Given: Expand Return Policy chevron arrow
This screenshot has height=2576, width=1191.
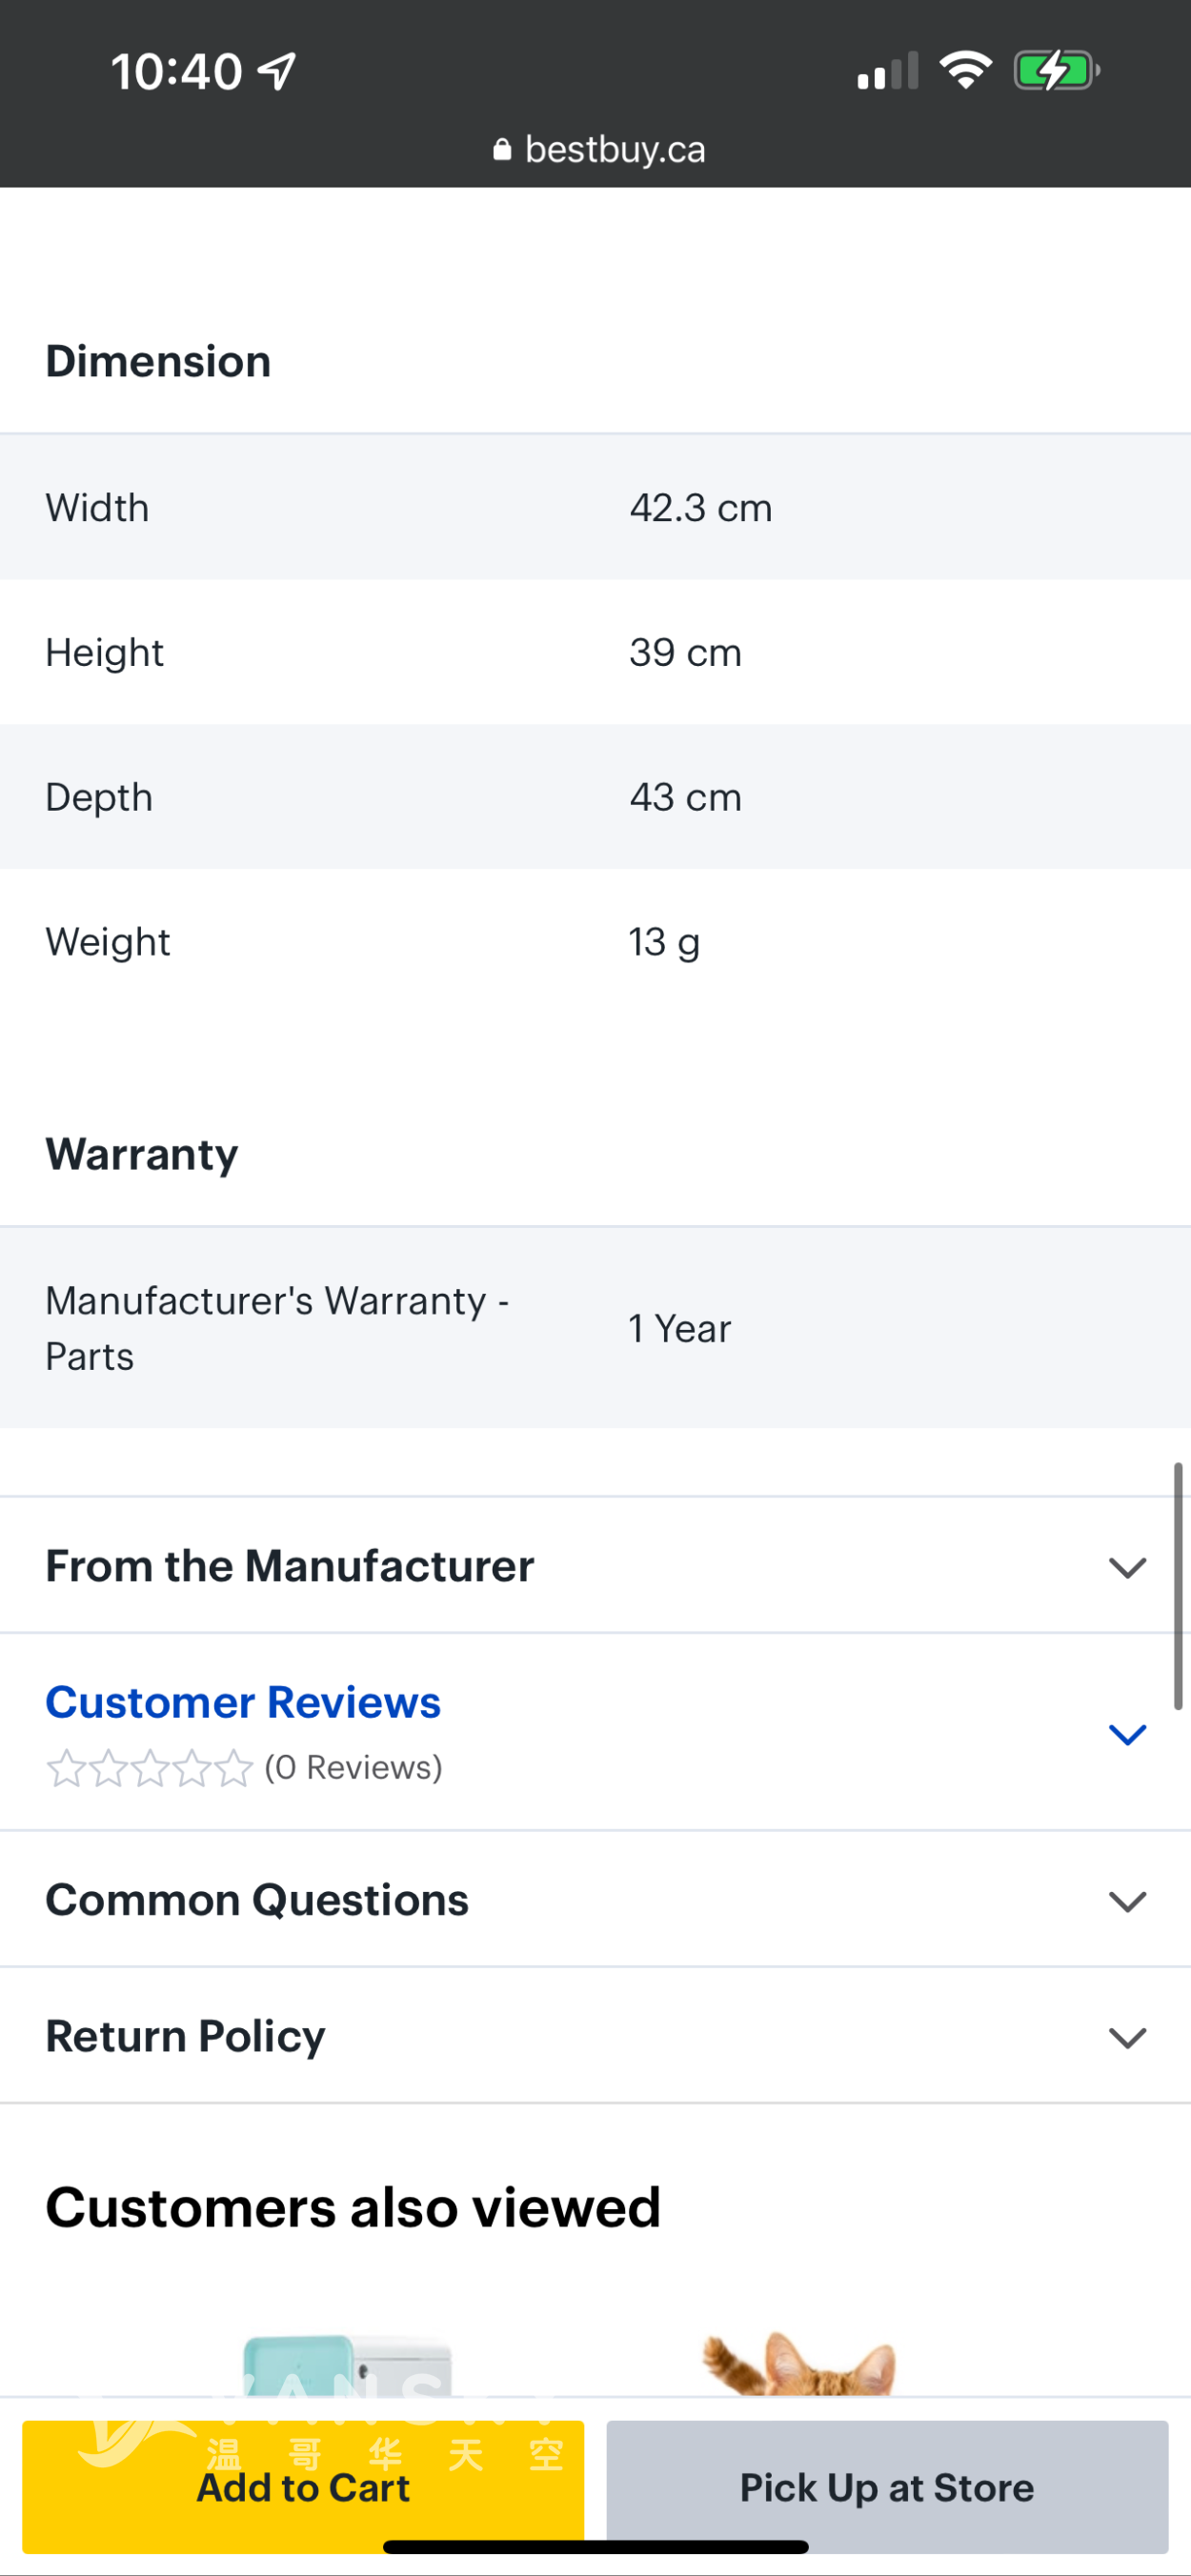Looking at the screenshot, I should coord(1127,2038).
